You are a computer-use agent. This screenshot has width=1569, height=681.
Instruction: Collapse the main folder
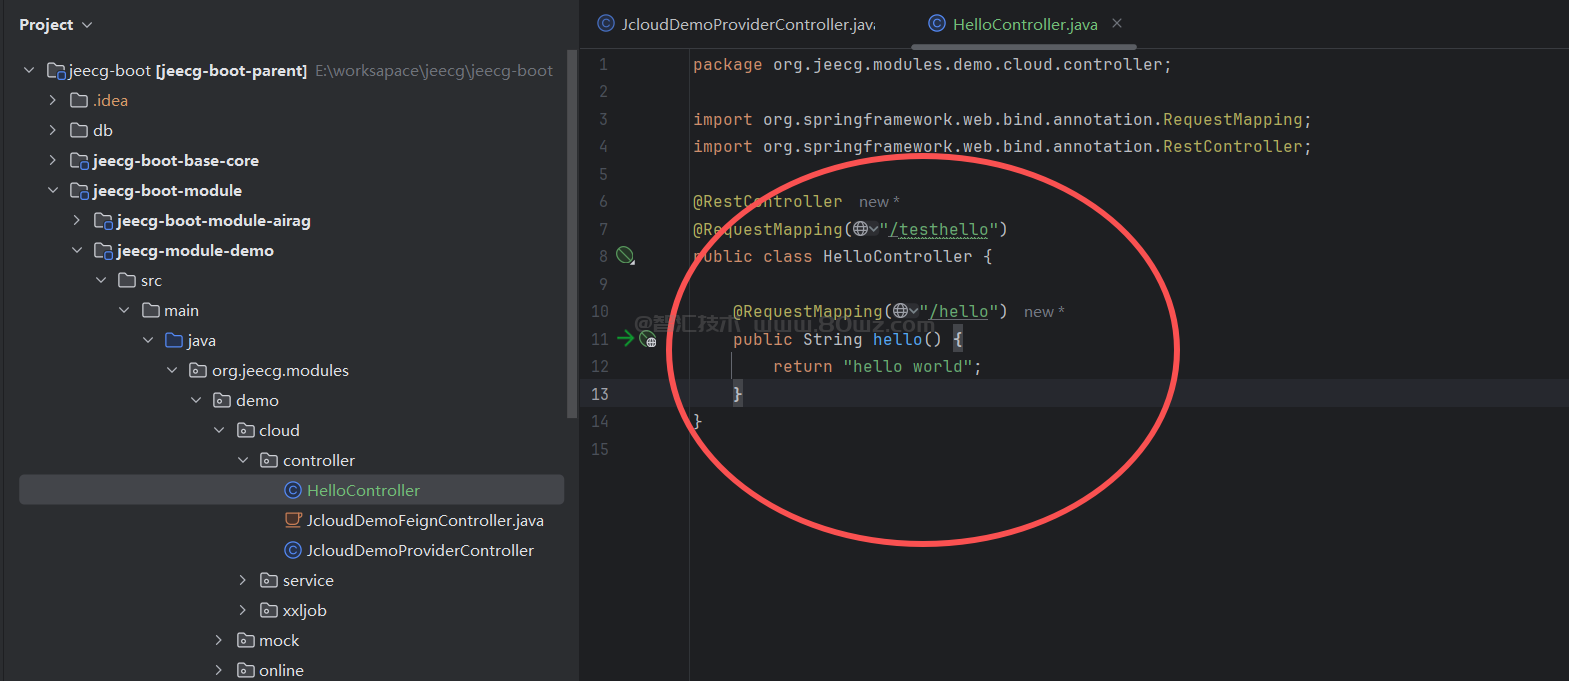(124, 310)
